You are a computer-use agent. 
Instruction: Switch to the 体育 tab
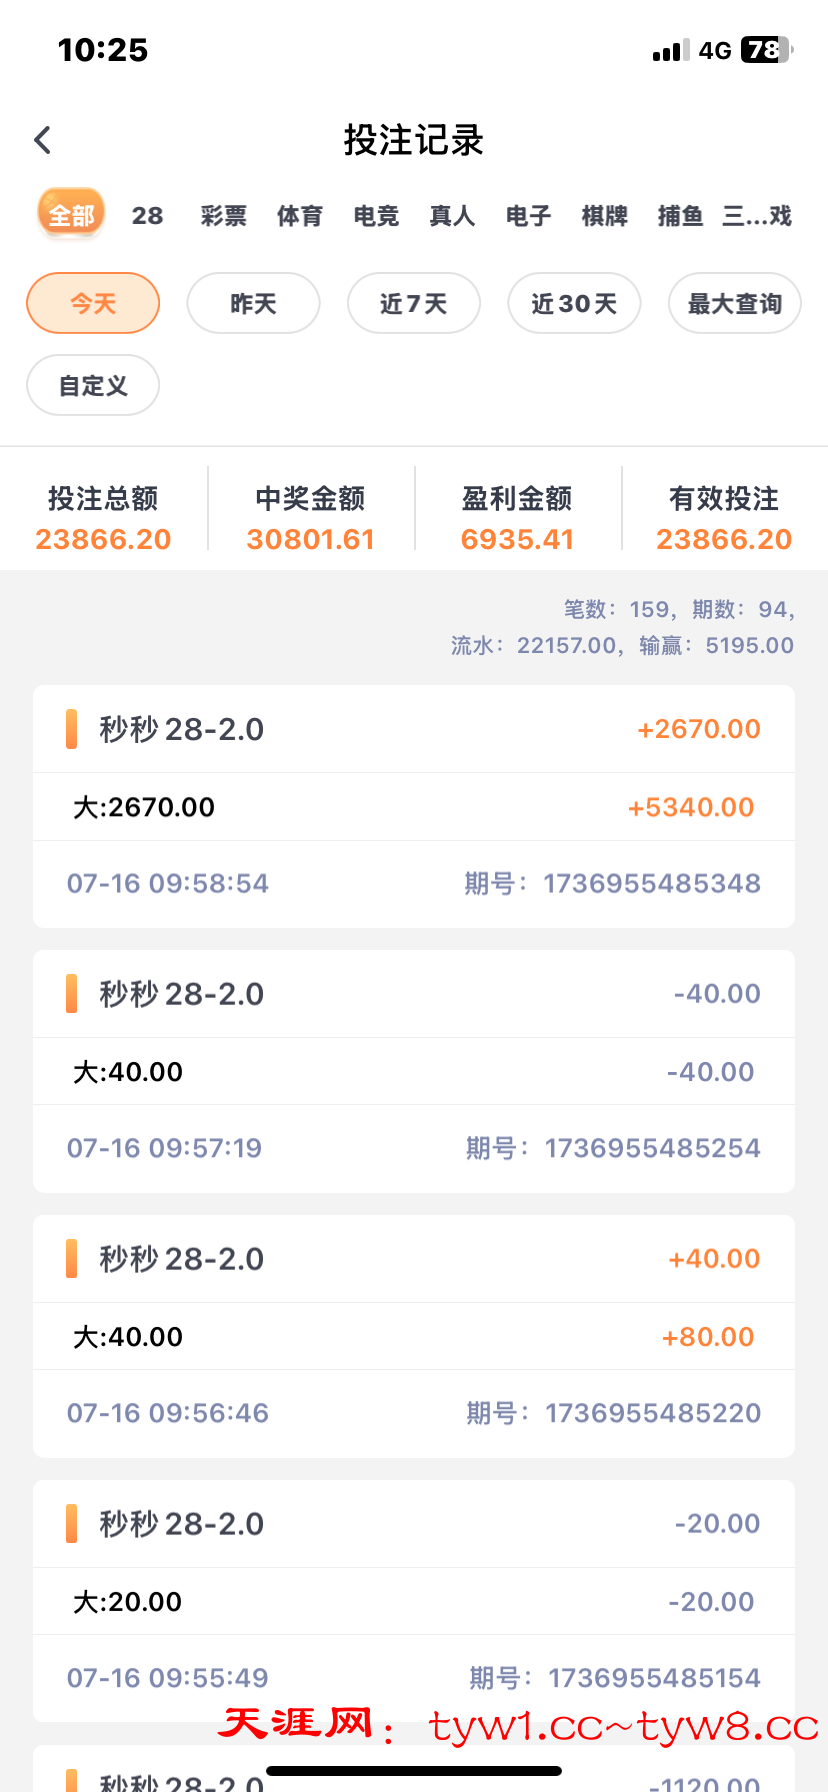pos(300,216)
